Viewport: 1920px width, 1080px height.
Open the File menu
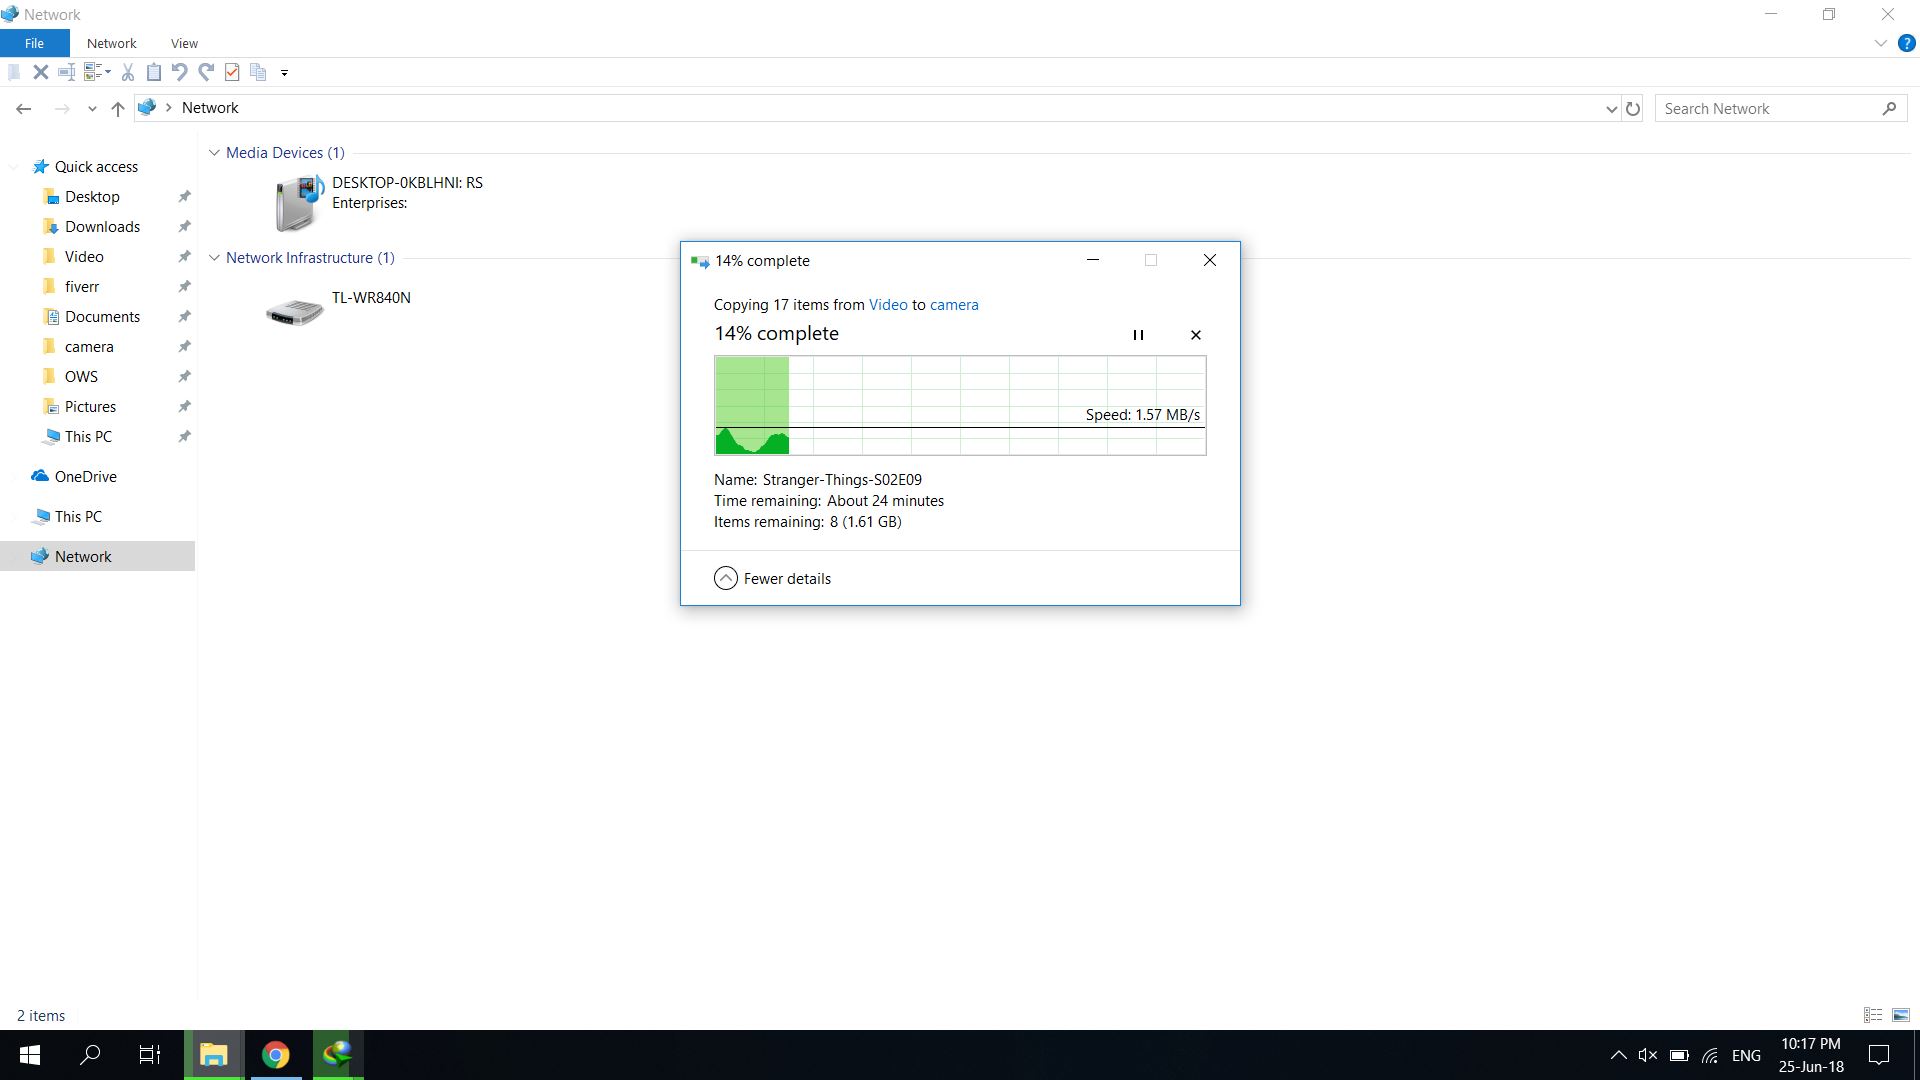(34, 43)
